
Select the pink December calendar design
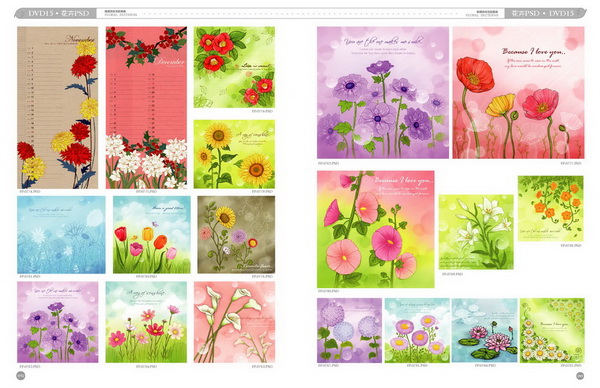146,108
